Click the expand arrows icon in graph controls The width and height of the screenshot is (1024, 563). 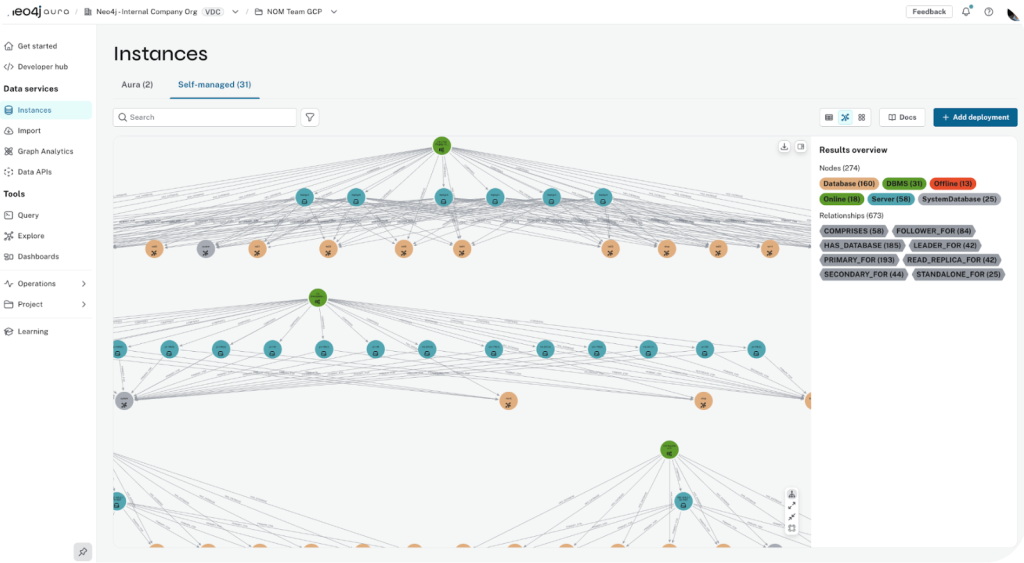[x=792, y=506]
